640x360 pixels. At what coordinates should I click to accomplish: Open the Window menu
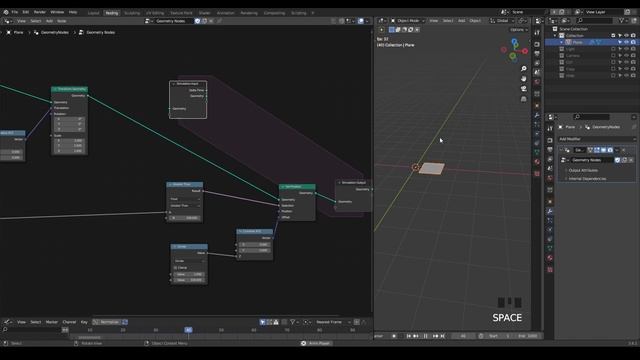57,12
